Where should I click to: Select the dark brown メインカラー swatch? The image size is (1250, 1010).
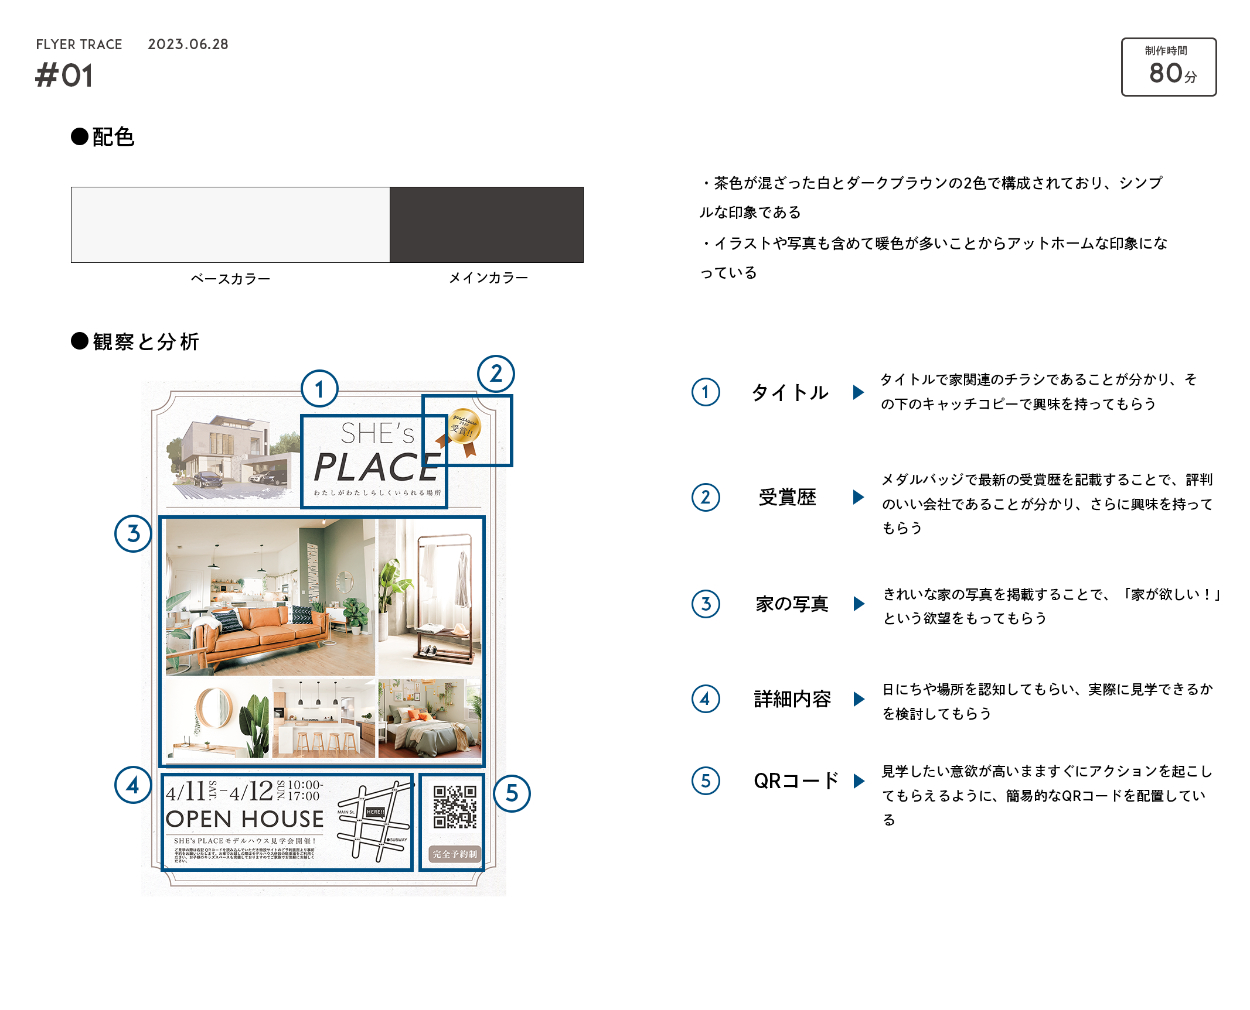tap(486, 225)
